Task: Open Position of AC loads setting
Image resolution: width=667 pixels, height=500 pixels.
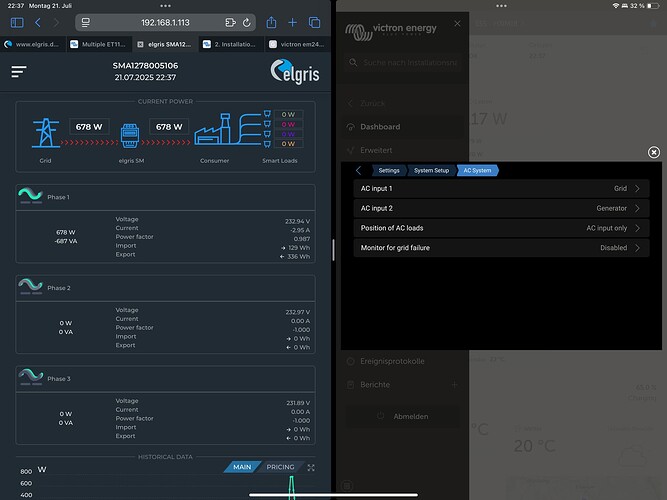Action: [x=501, y=228]
